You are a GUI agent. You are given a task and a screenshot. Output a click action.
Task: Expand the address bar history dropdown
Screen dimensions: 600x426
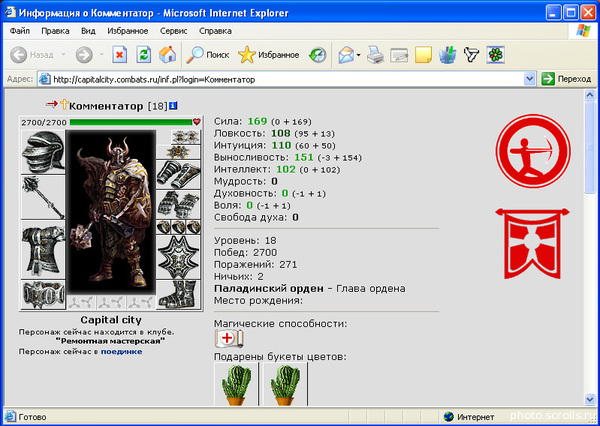click(529, 79)
